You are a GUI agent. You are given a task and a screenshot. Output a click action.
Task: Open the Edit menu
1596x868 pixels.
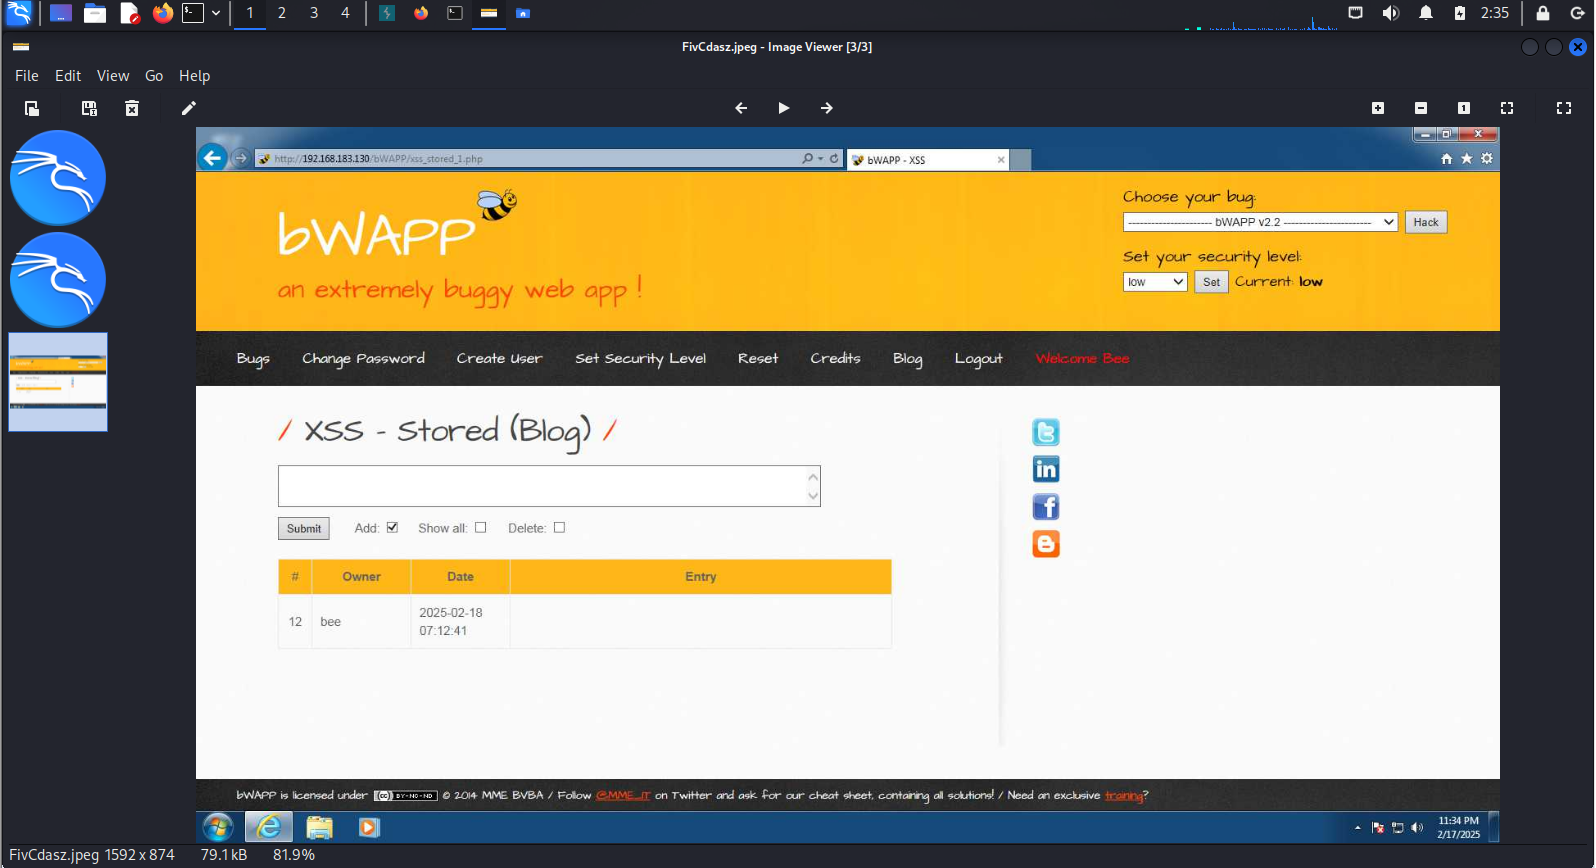[x=68, y=76]
